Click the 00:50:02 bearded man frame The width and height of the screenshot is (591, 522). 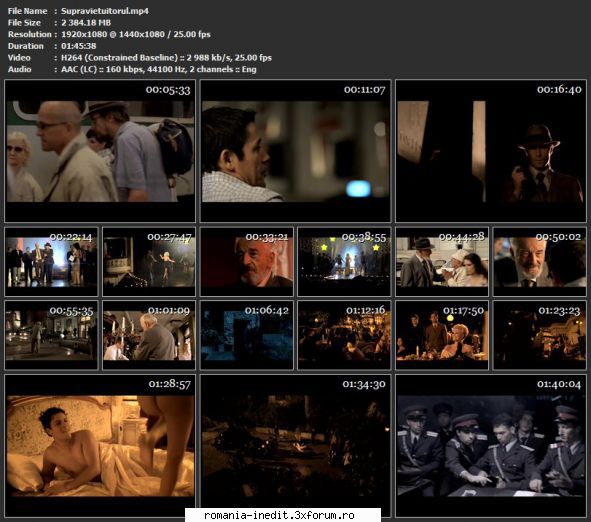[x=540, y=262]
